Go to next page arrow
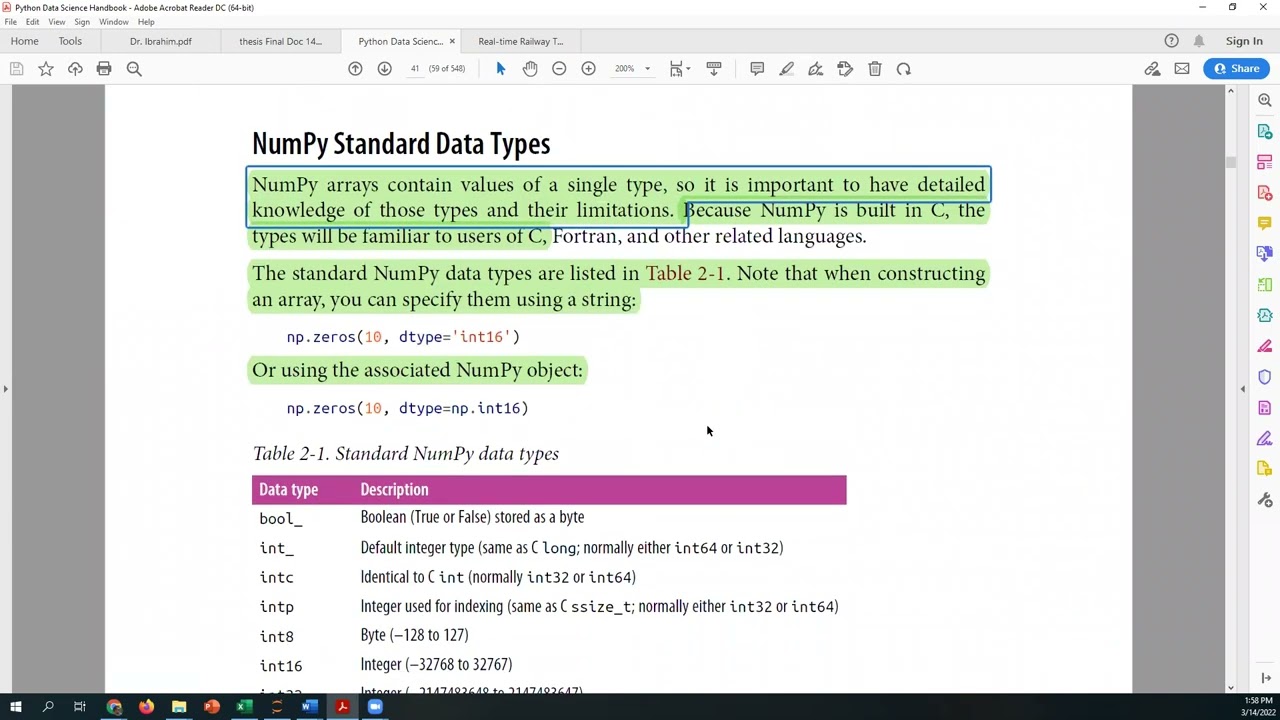The image size is (1280, 720). tap(384, 69)
